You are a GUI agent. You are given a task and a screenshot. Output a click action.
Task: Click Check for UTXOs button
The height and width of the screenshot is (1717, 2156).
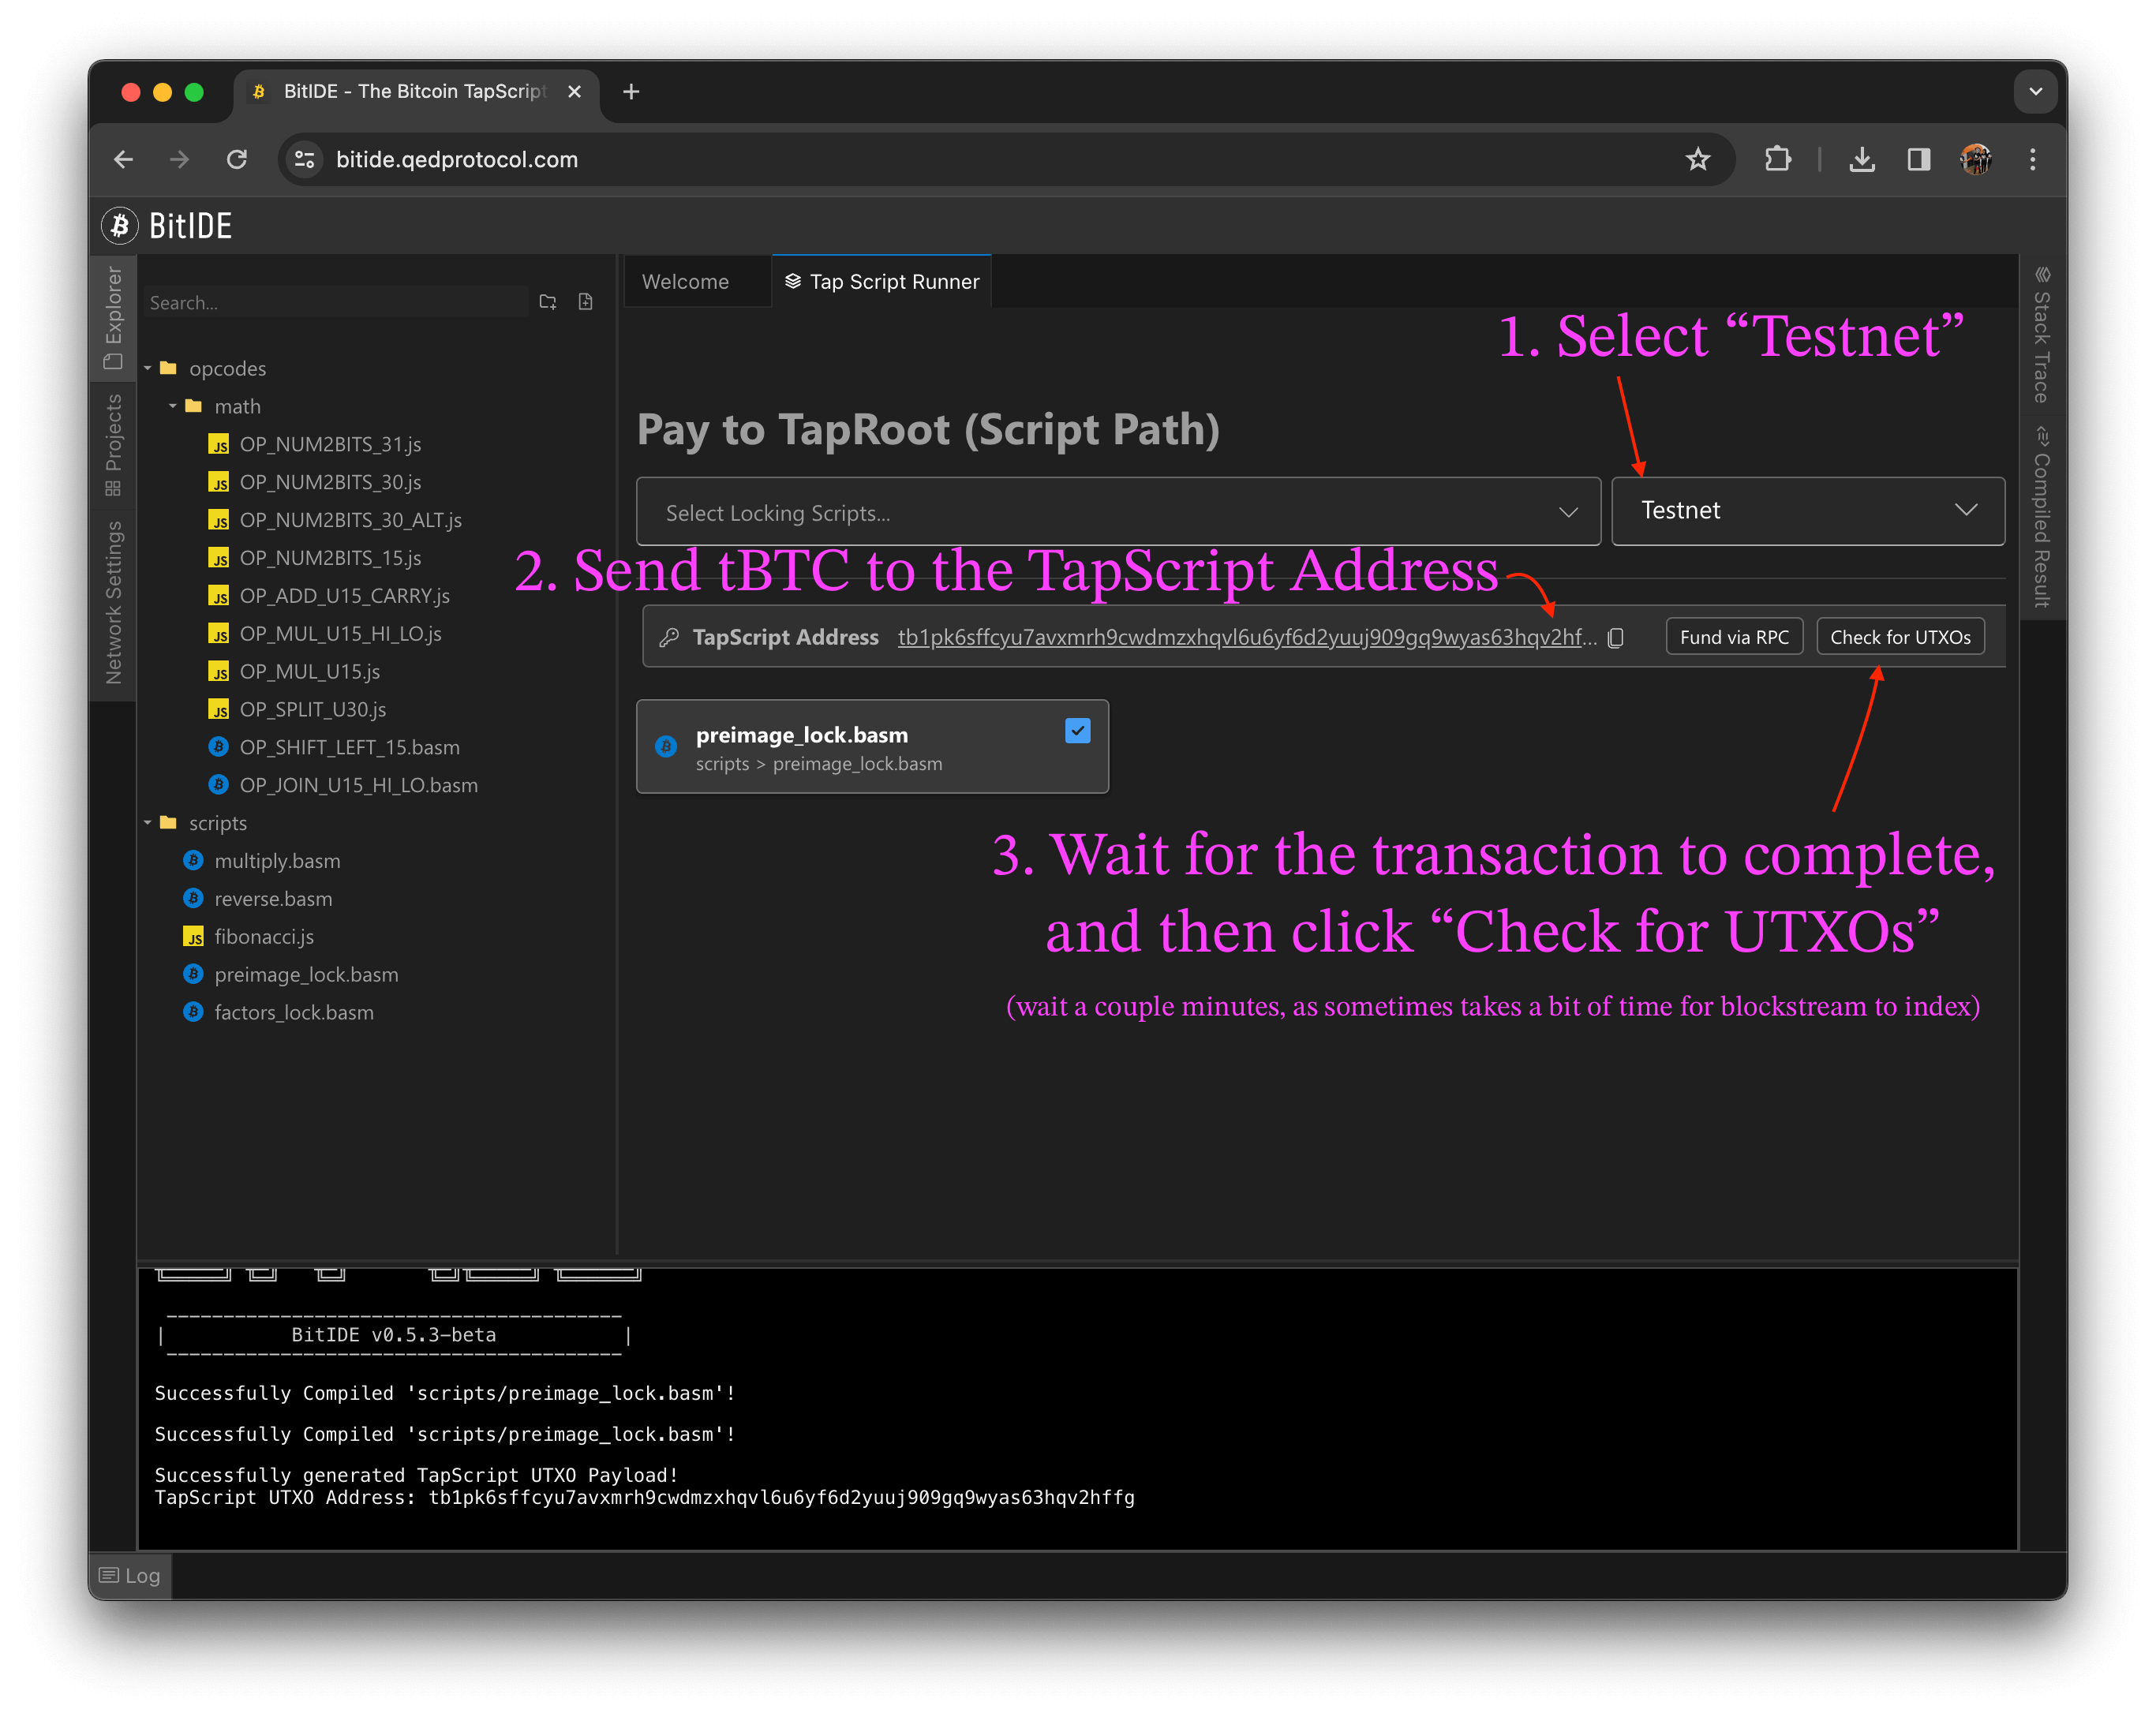coord(1901,638)
